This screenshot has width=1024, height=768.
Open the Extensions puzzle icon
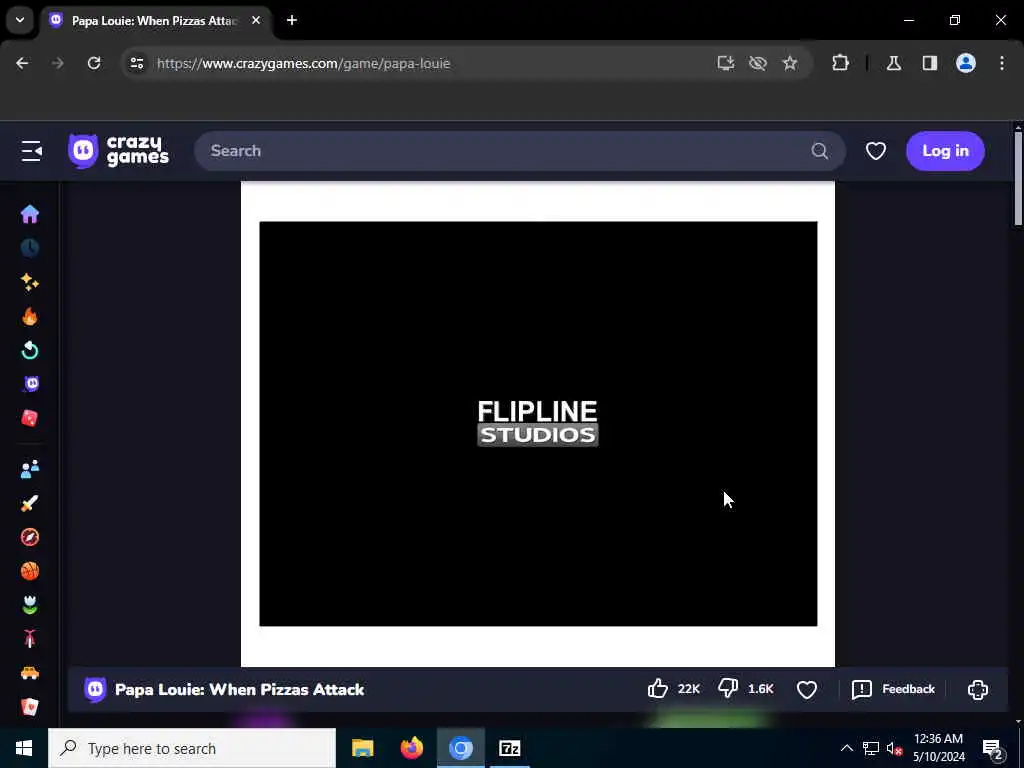click(x=840, y=63)
